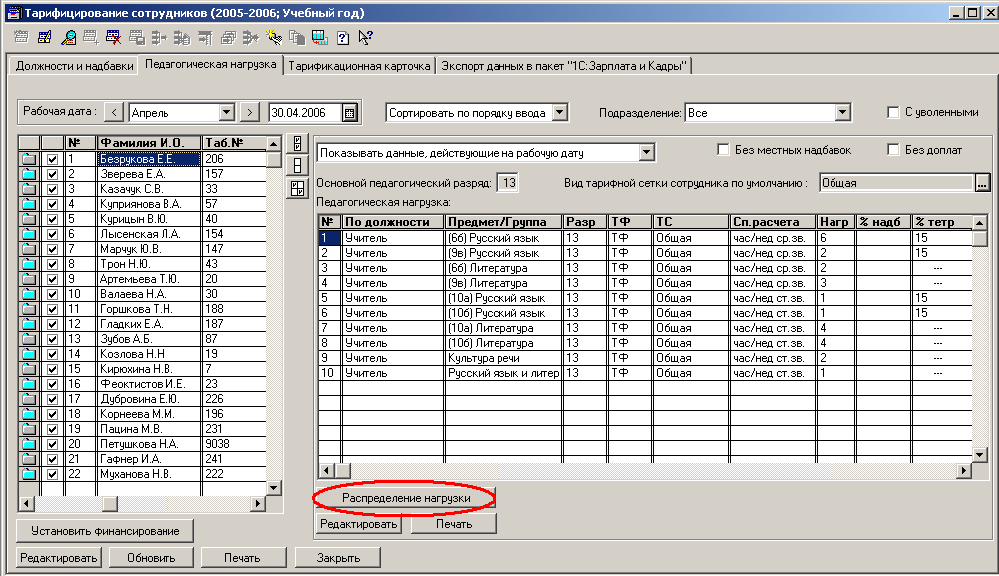Expand the "Подразделение" dropdown showing Все
This screenshot has height=576, width=999.
[x=842, y=113]
